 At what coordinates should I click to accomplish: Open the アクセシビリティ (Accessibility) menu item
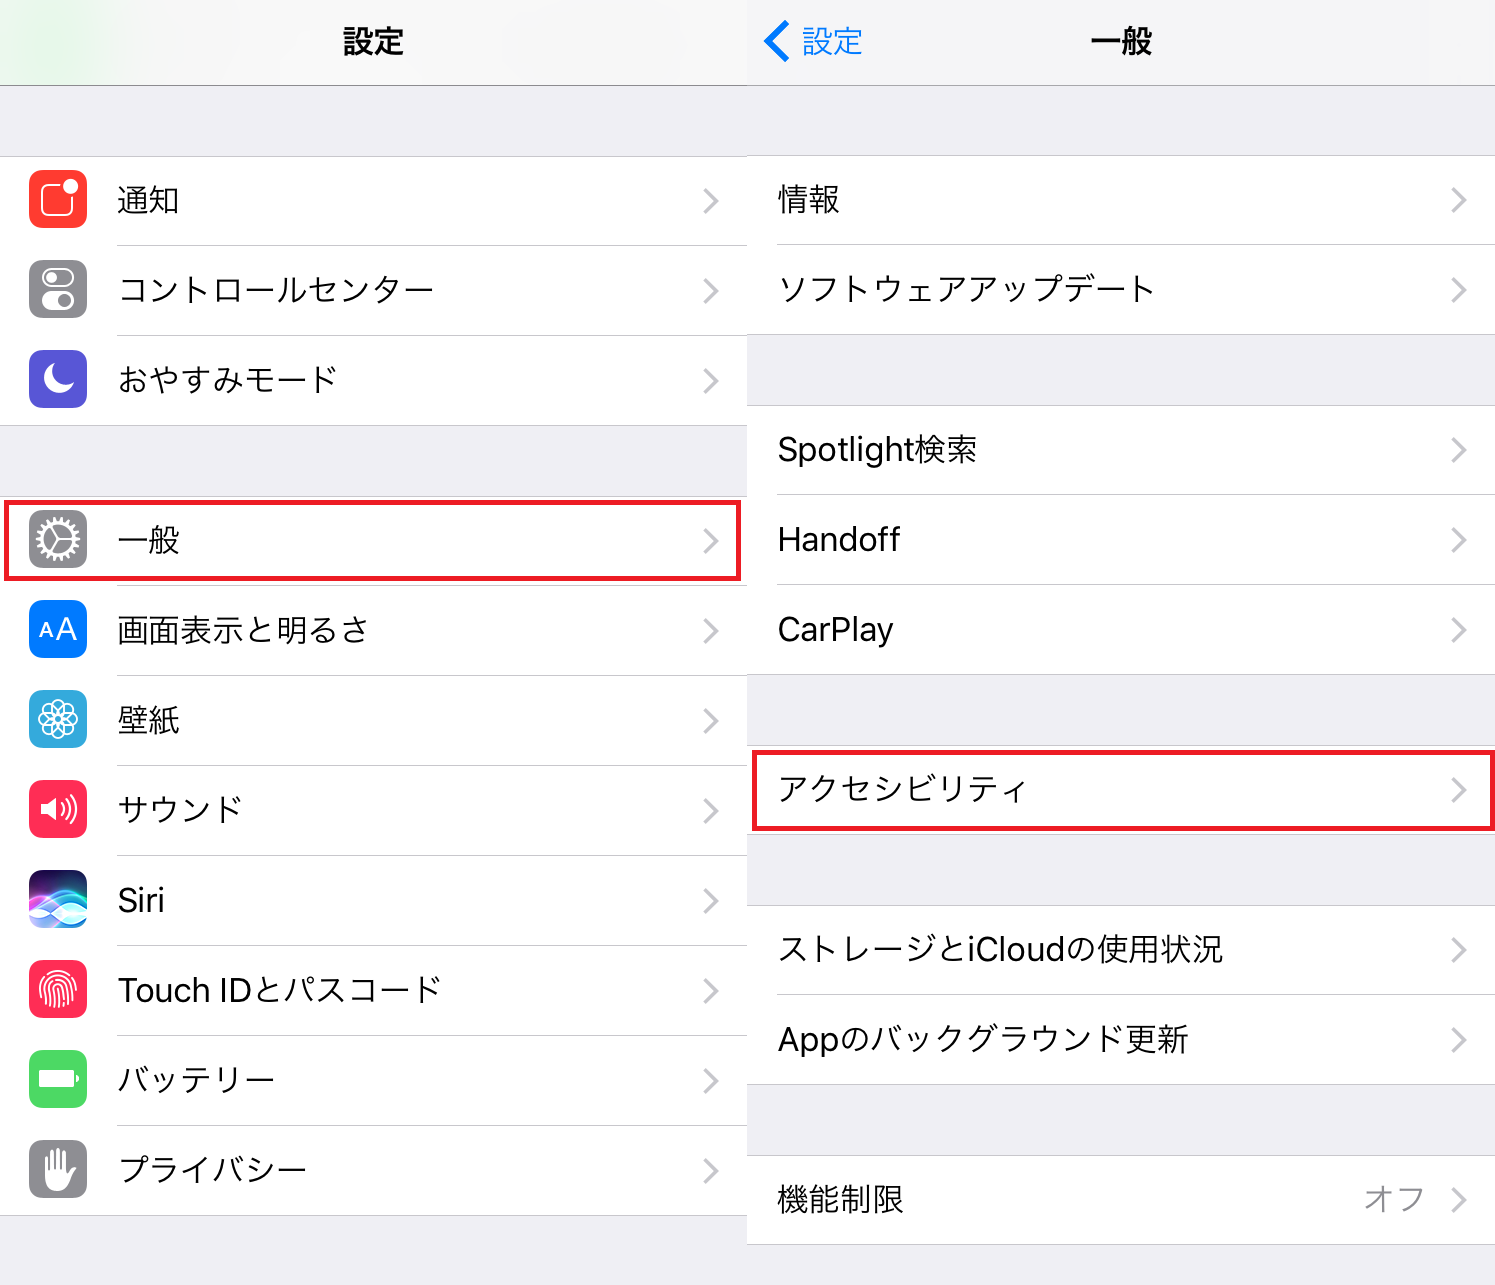tap(902, 790)
